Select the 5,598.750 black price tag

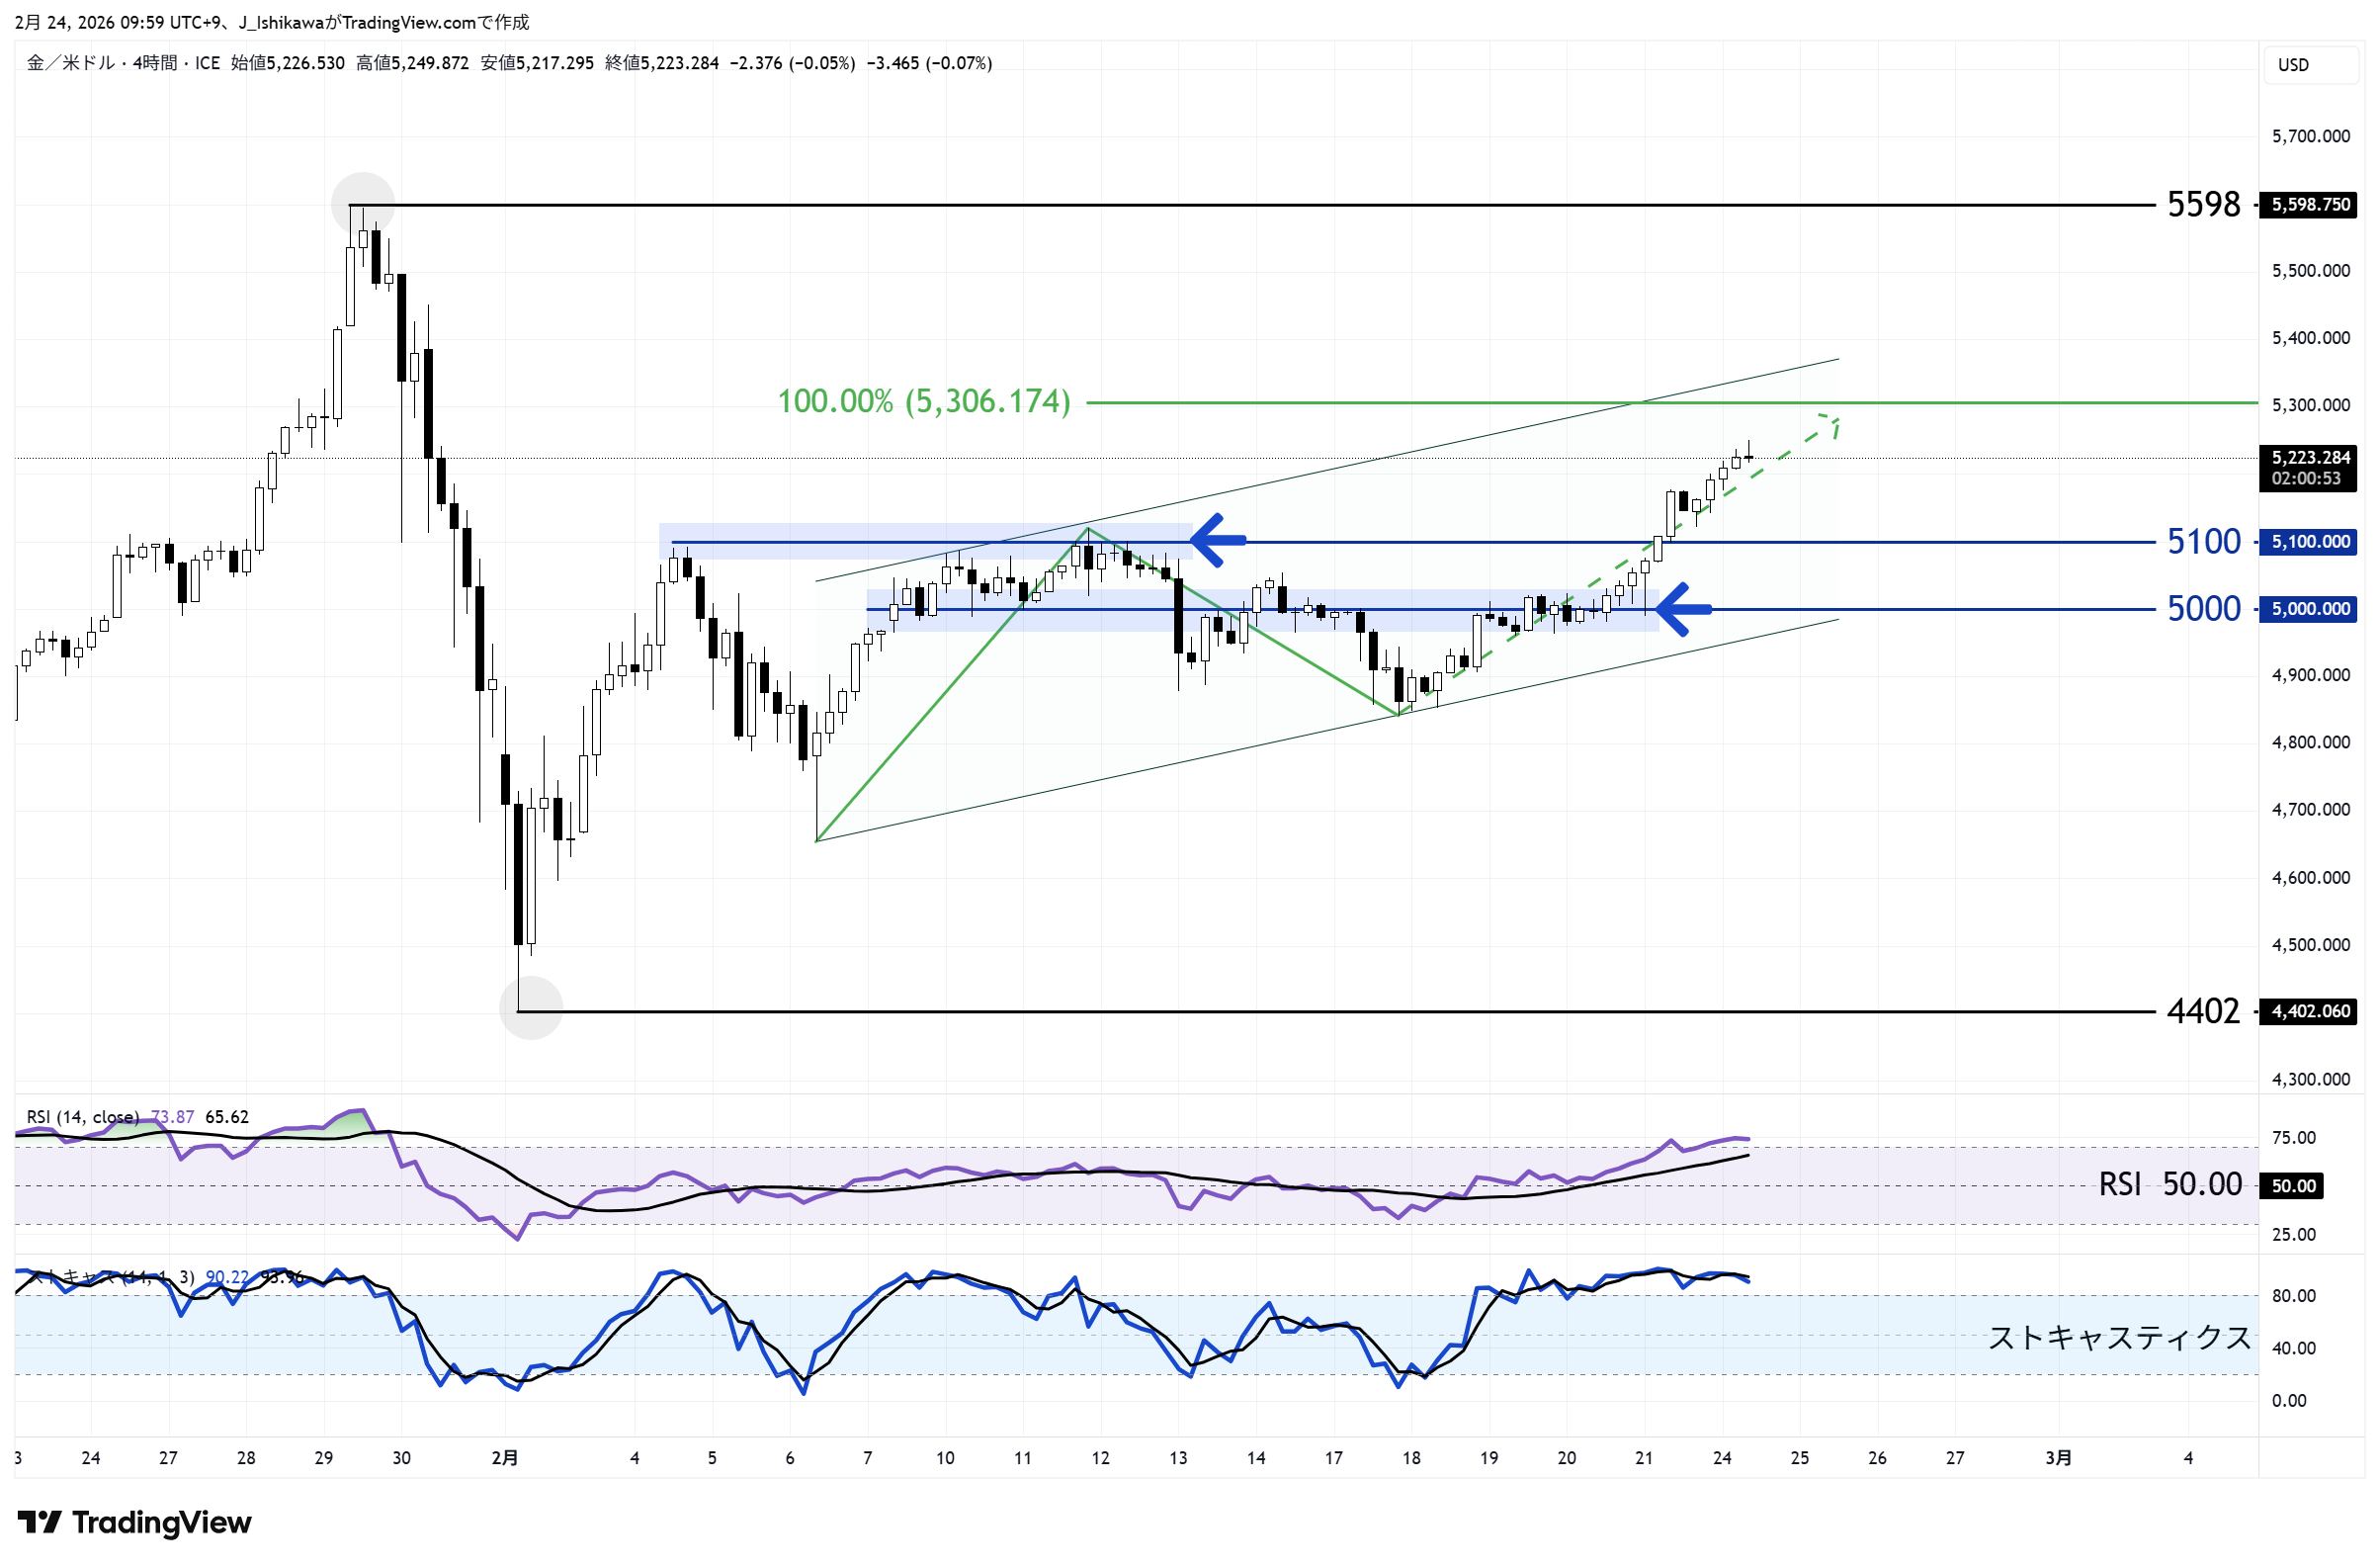tap(2309, 204)
